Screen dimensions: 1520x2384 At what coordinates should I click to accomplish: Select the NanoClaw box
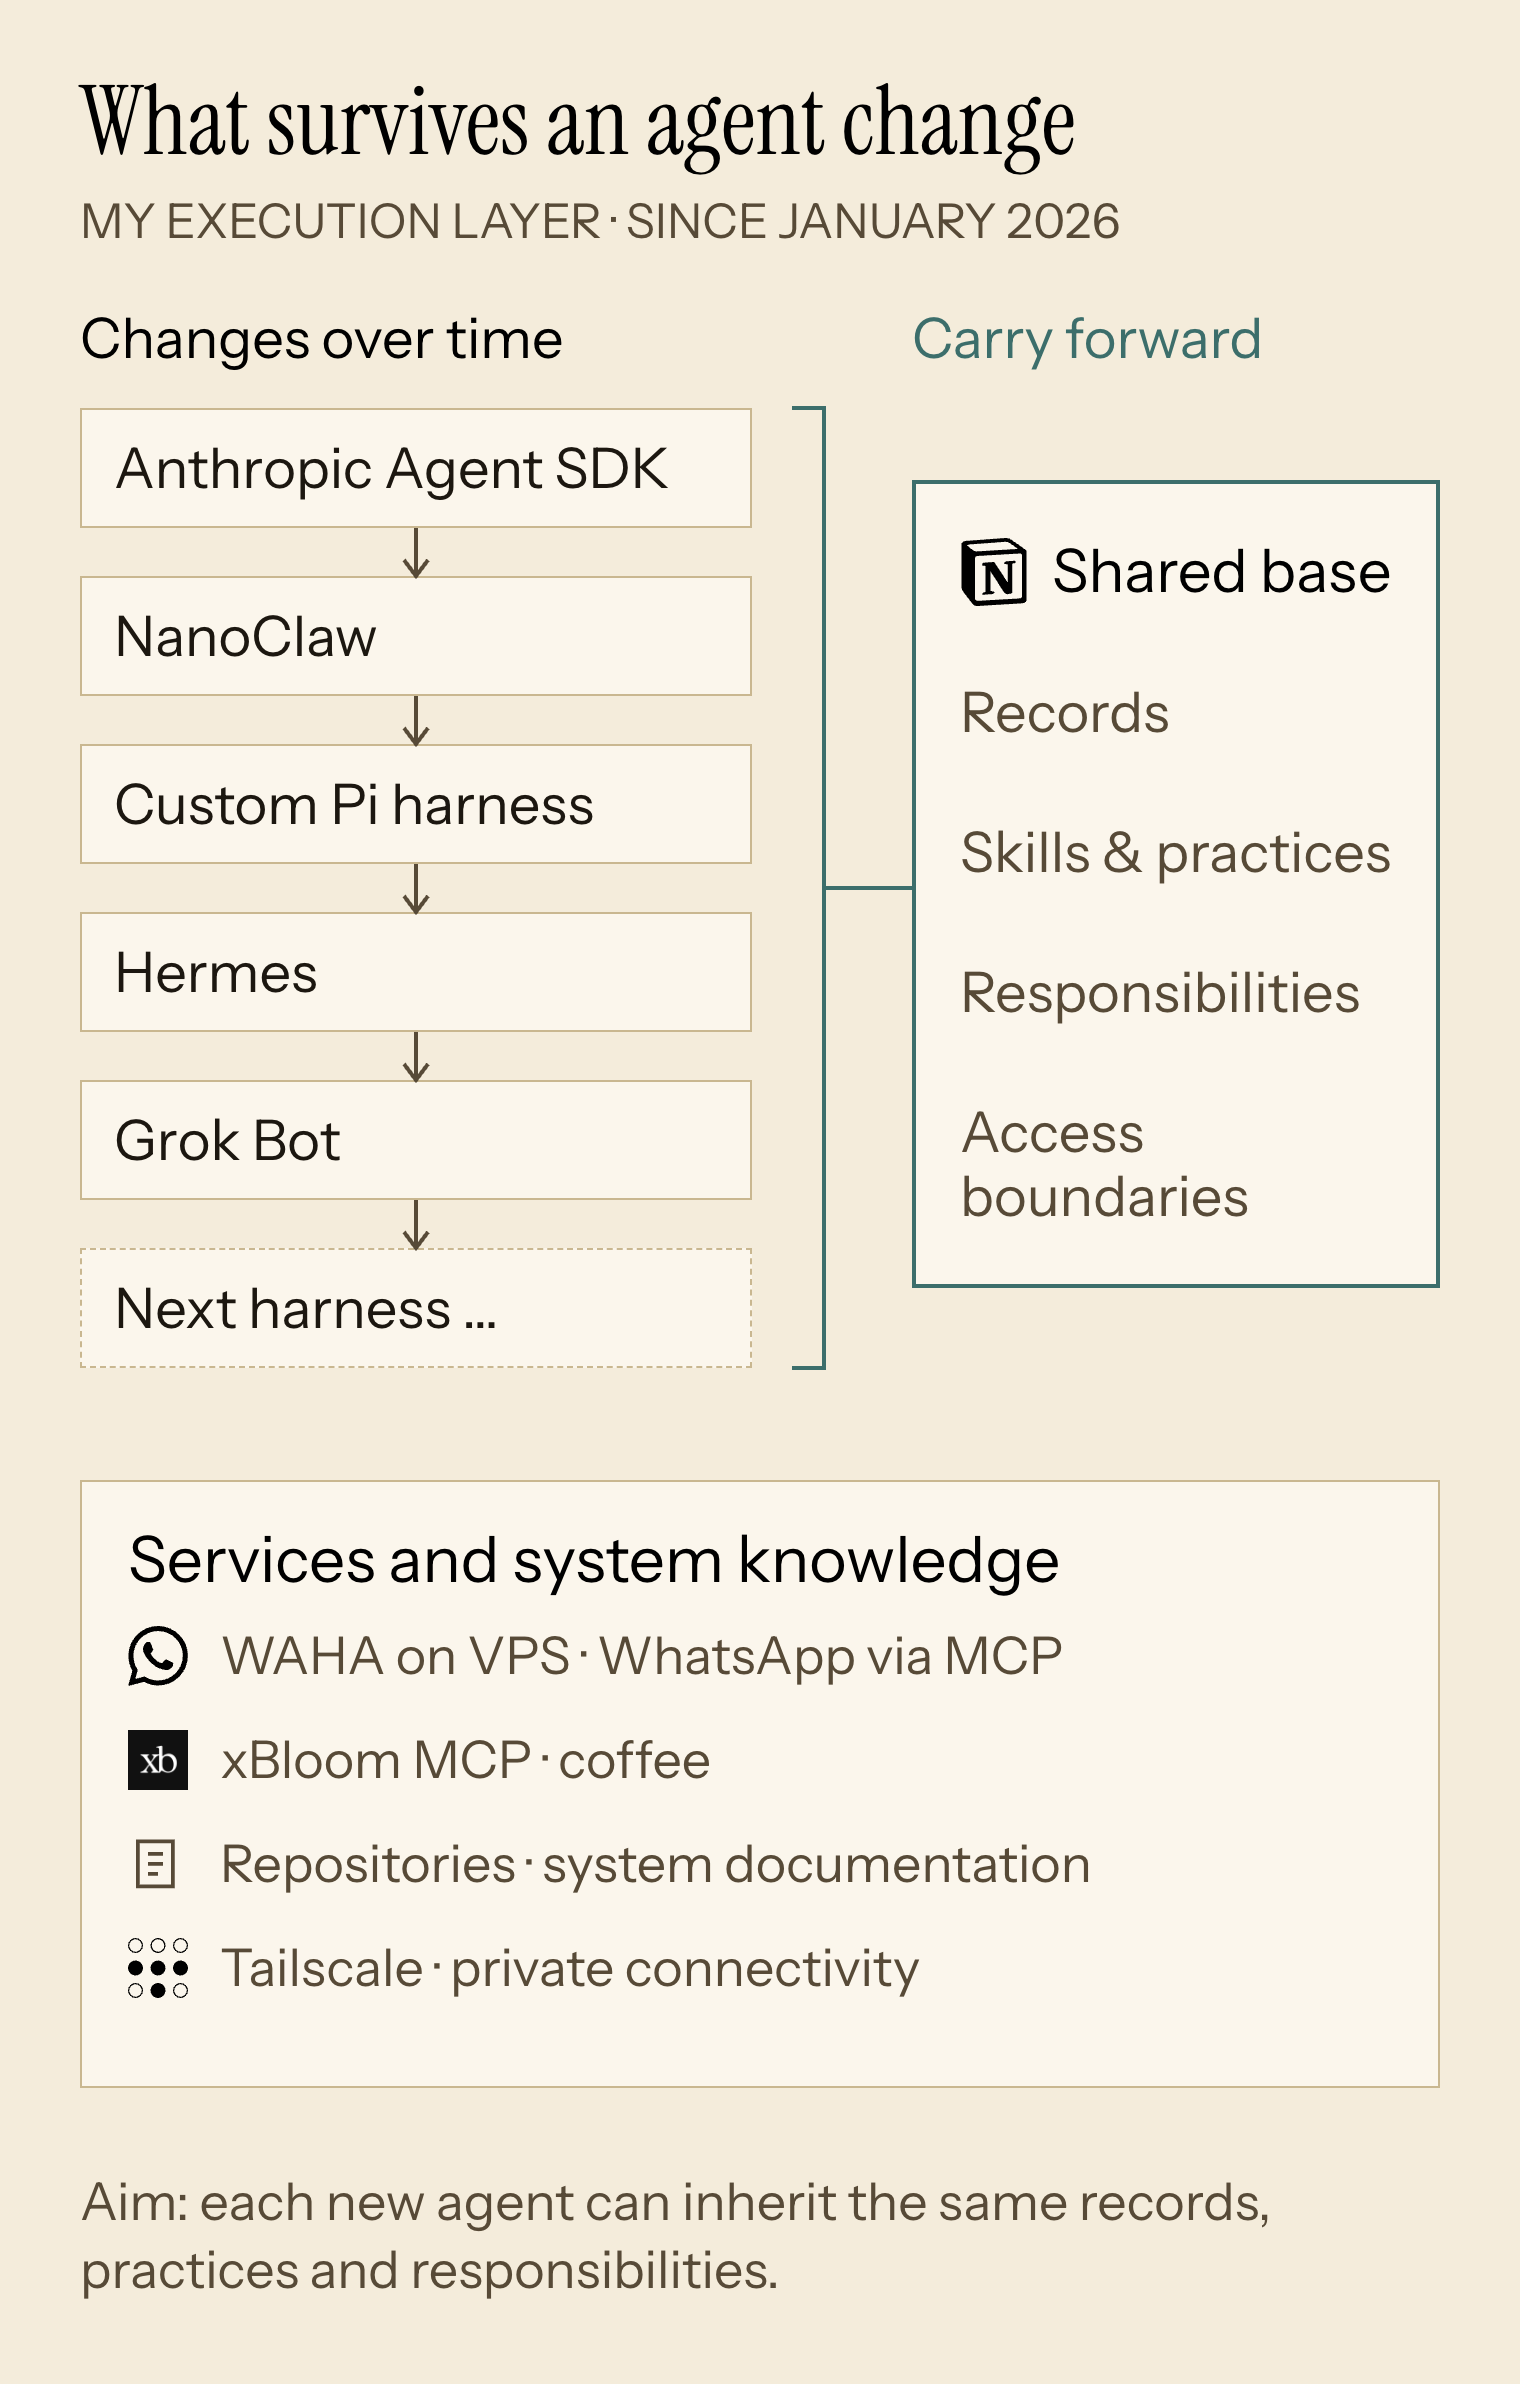(x=416, y=636)
